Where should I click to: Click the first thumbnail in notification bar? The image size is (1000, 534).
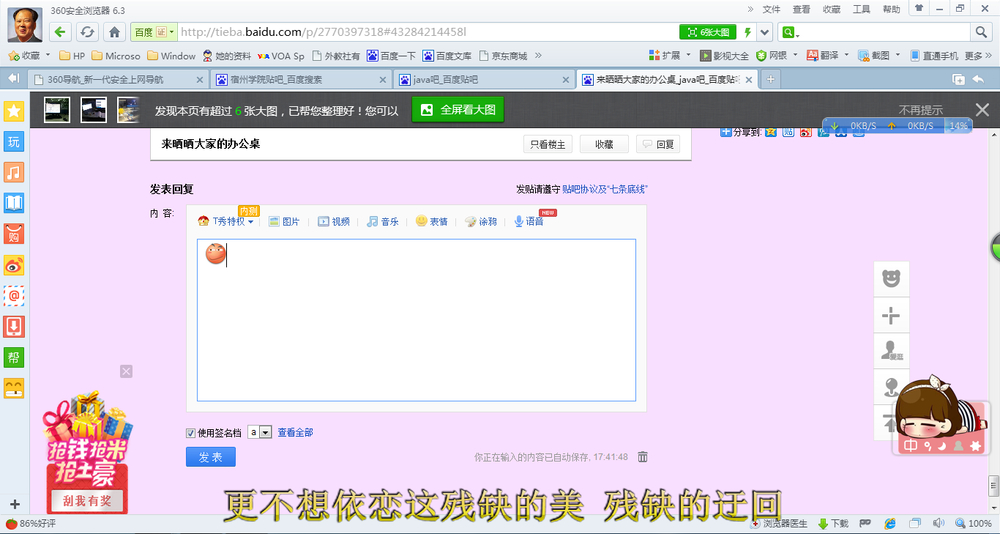(x=57, y=110)
